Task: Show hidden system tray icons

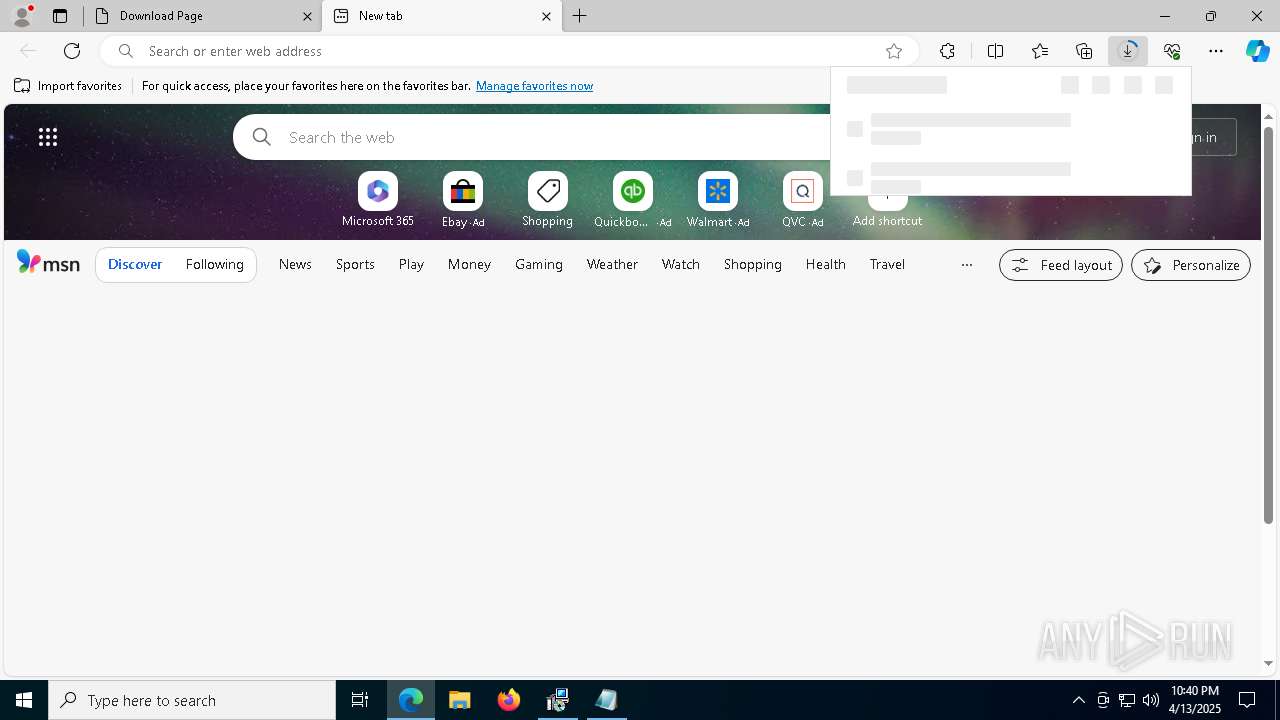Action: point(1078,700)
